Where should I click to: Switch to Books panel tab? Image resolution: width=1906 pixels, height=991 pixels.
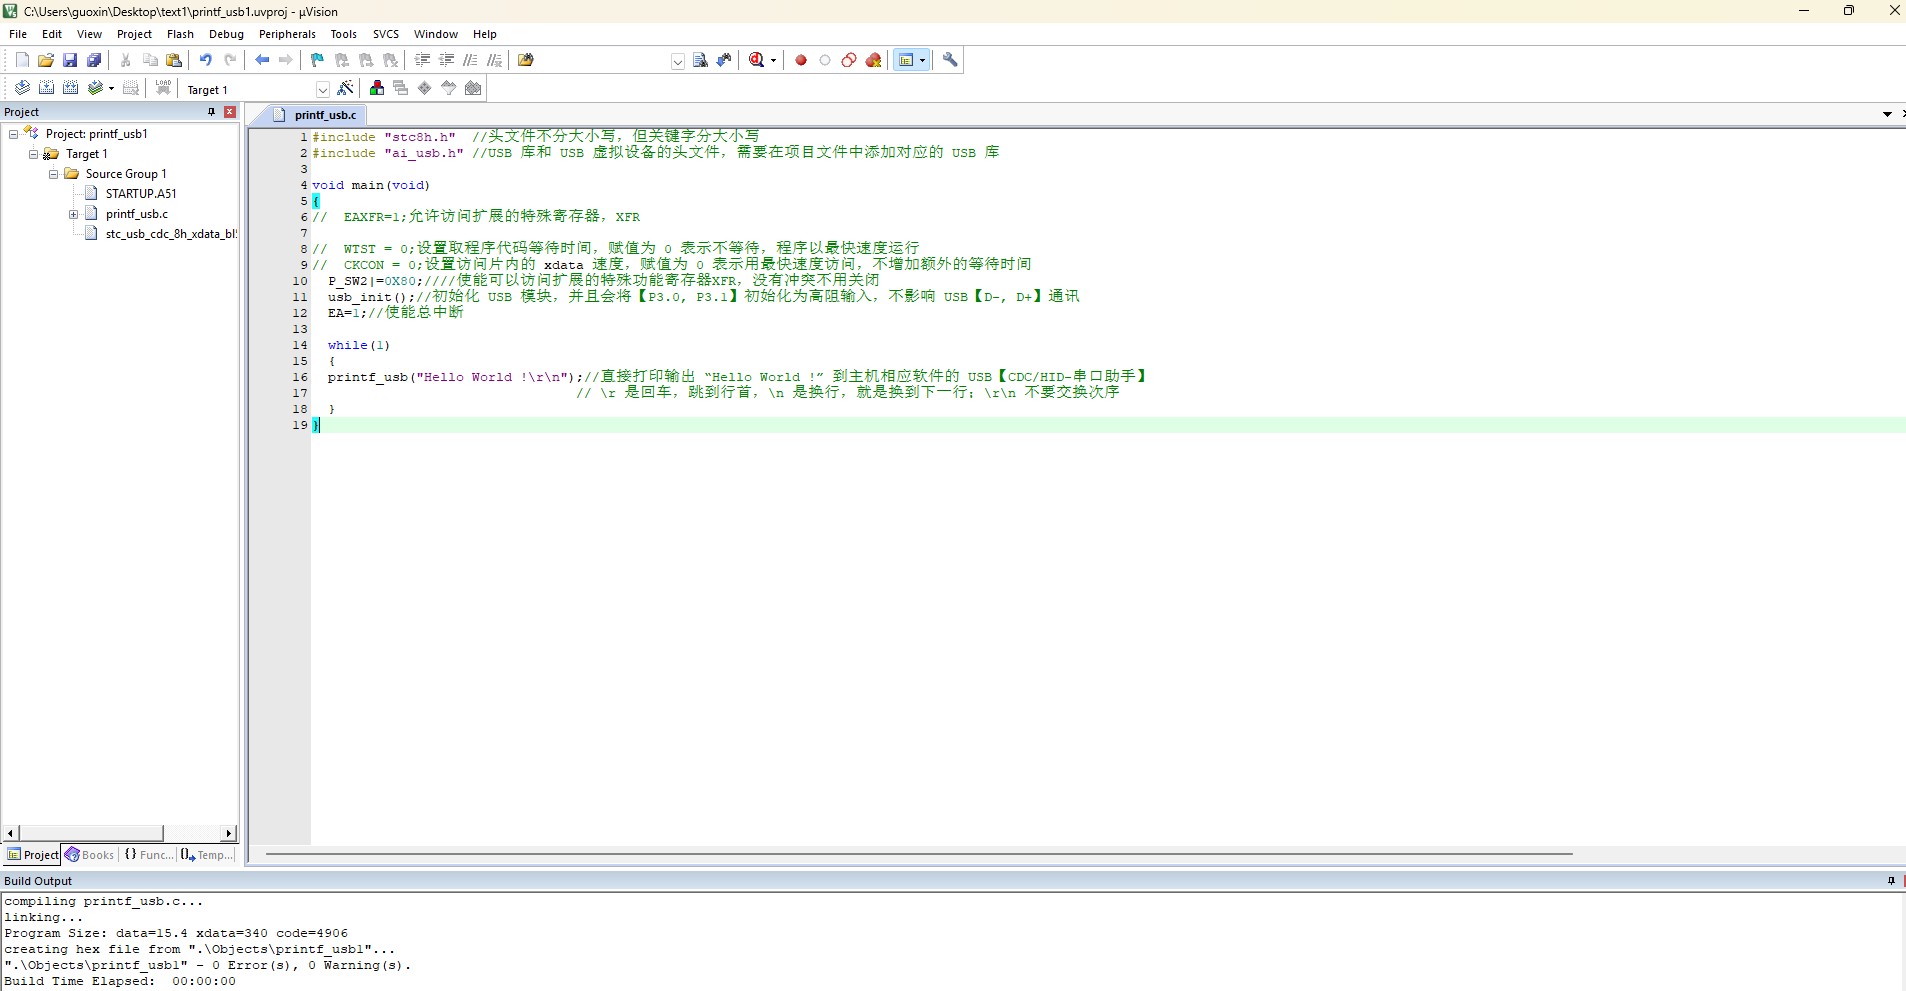[90, 855]
